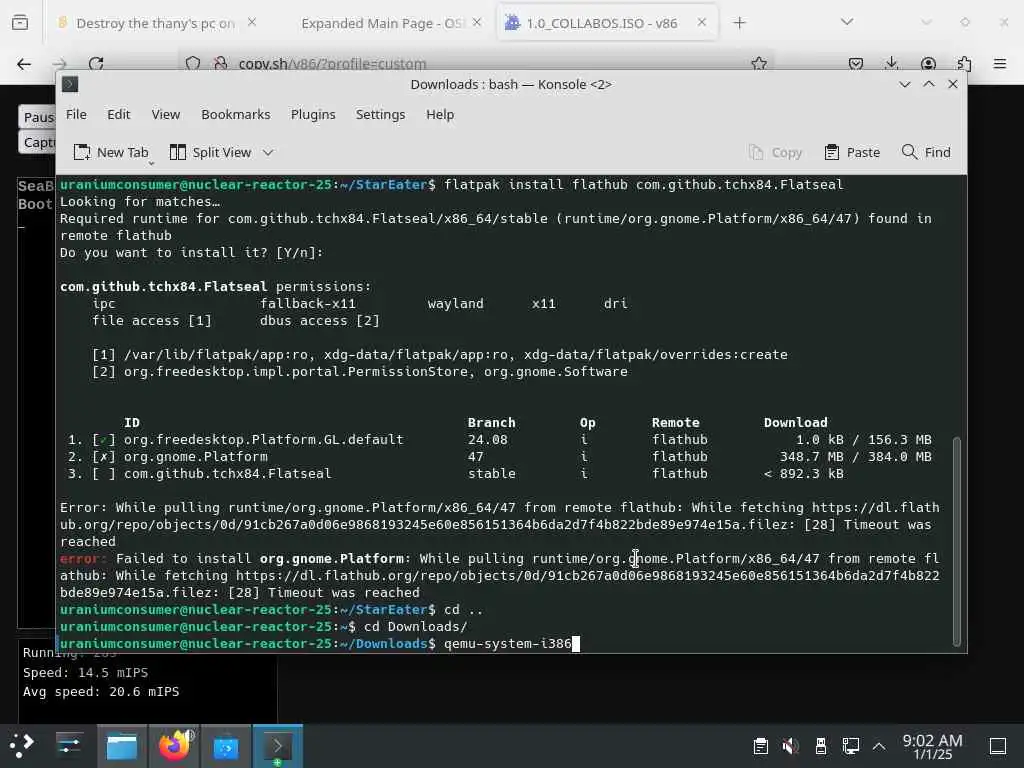Open the Firefox list all tabs chevron
The width and height of the screenshot is (1024, 768).
847,22
